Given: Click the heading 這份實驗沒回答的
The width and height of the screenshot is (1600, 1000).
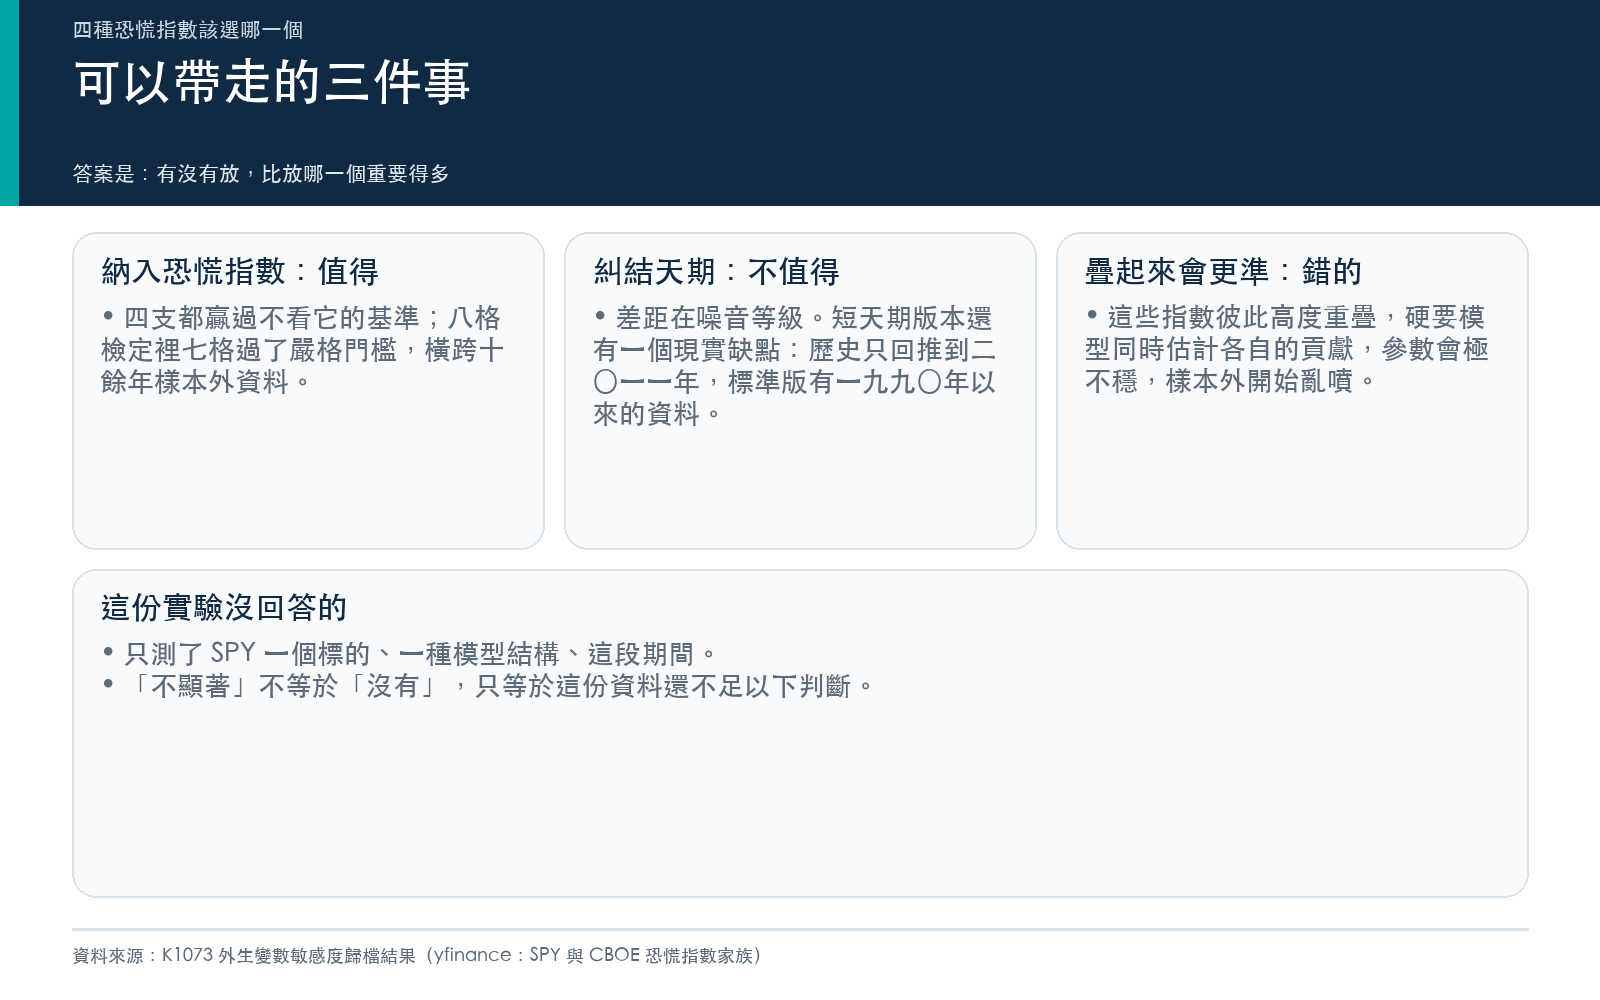Looking at the screenshot, I should click(224, 607).
